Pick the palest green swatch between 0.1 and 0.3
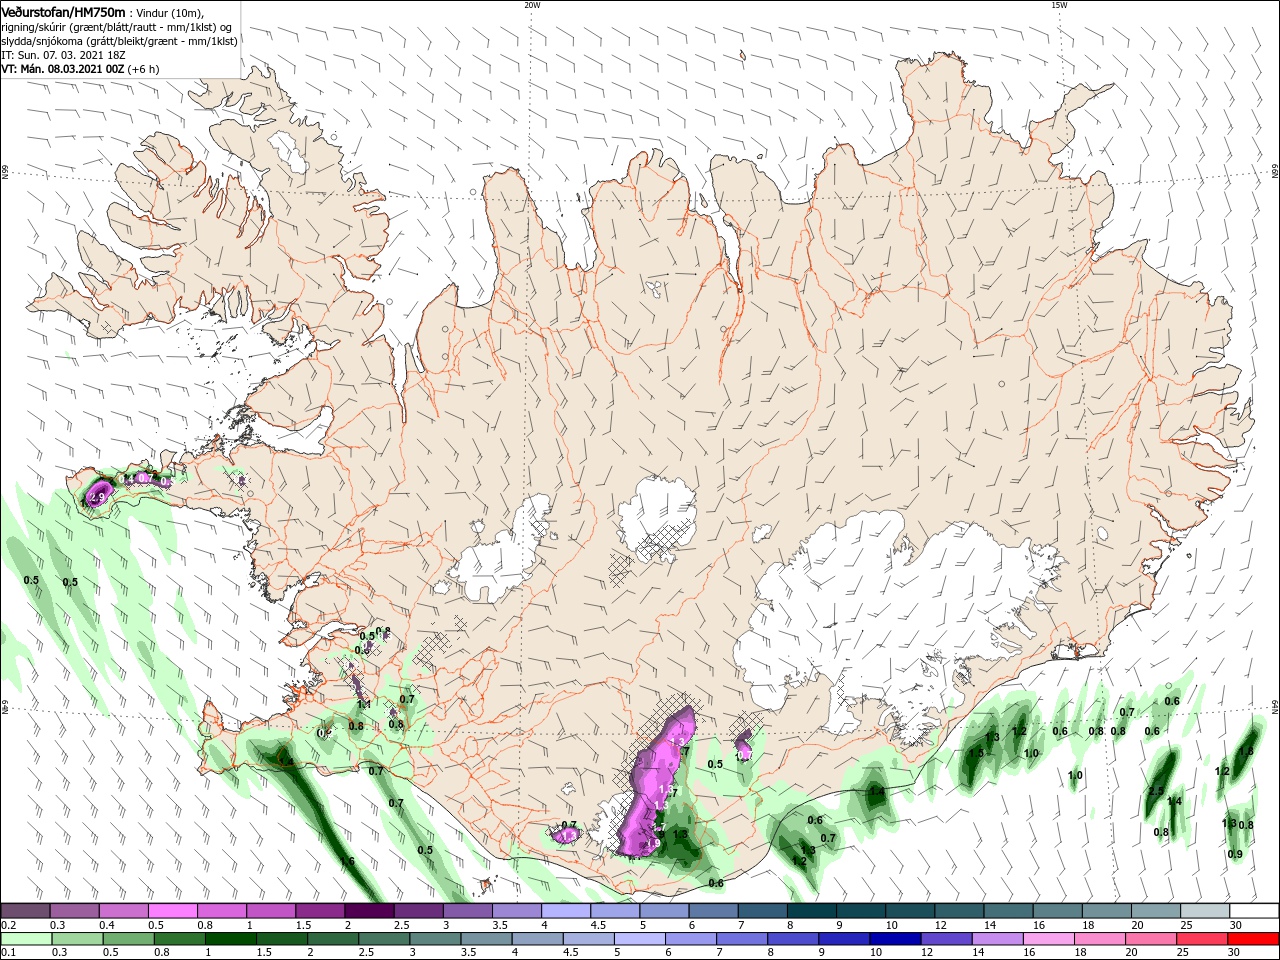The image size is (1280, 960). [x=26, y=939]
